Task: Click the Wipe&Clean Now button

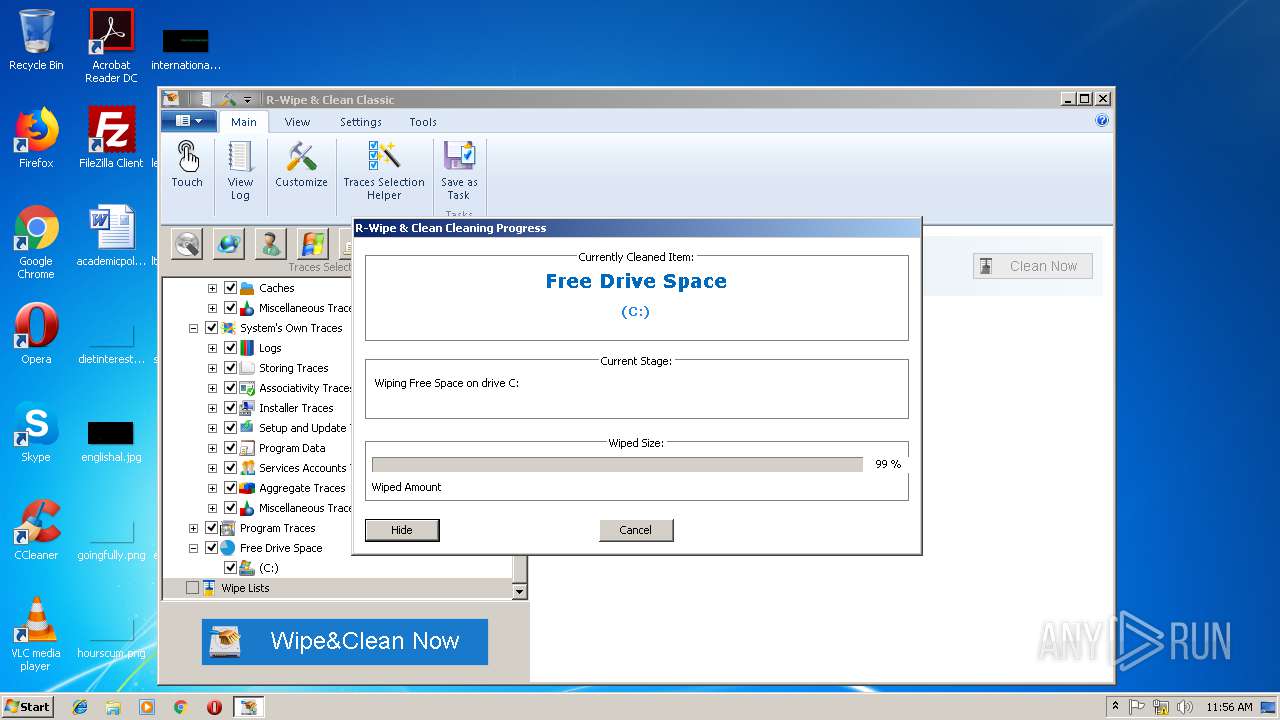Action: (x=345, y=642)
